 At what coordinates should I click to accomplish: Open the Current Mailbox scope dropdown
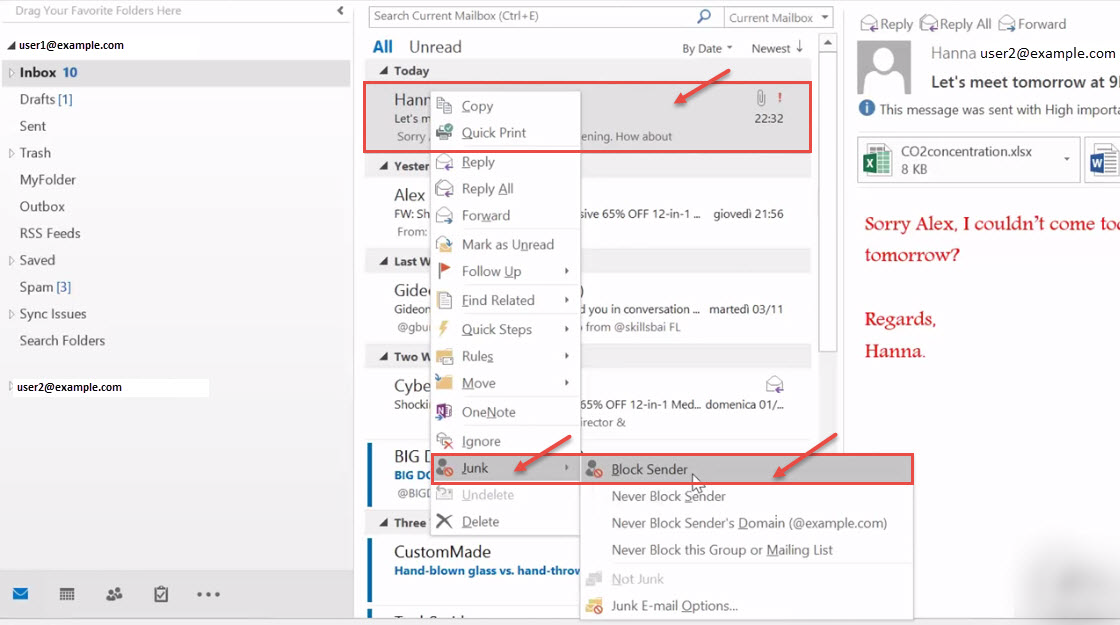click(x=778, y=17)
